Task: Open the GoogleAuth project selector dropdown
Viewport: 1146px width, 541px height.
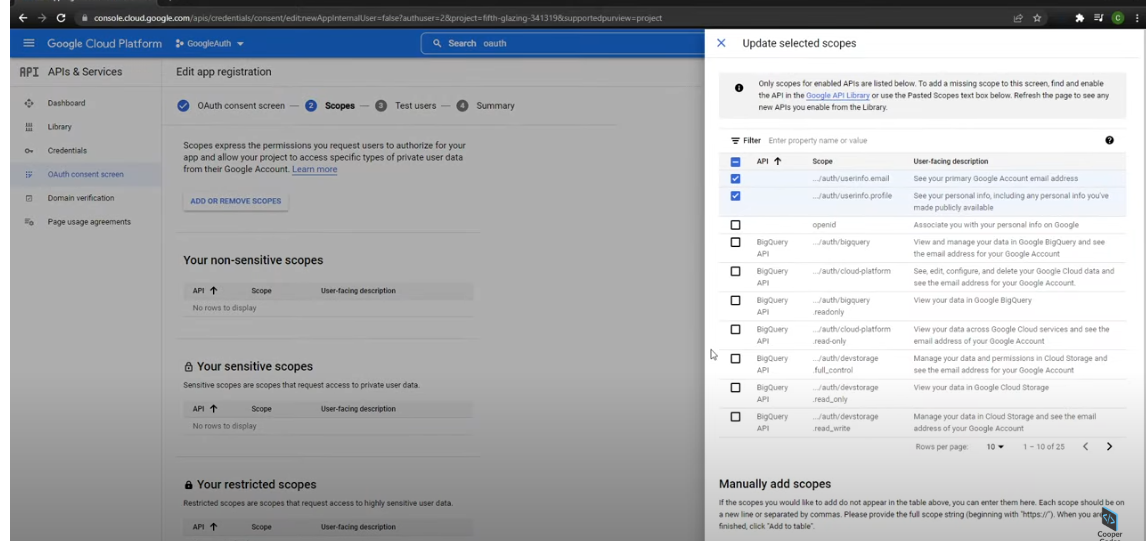Action: (210, 44)
